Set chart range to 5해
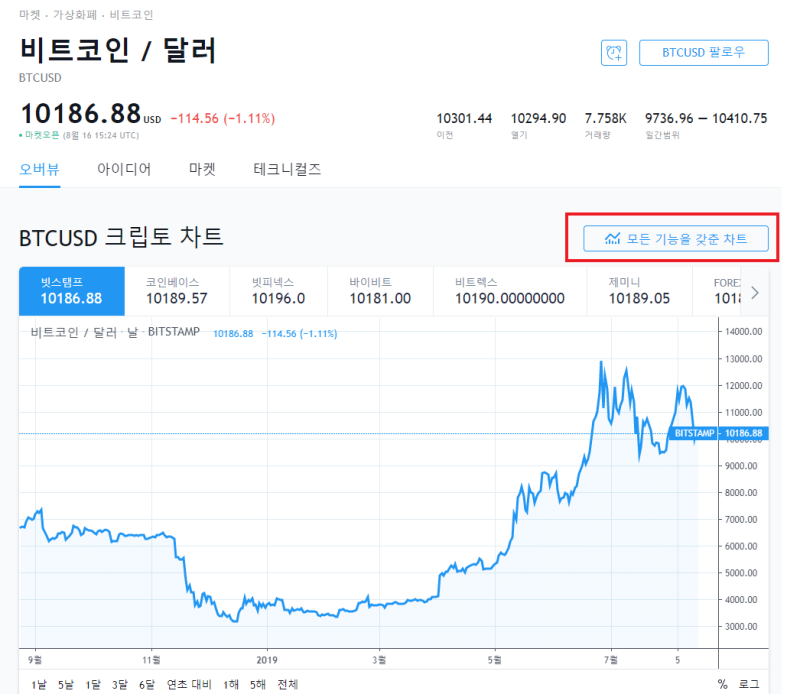 pos(258,684)
